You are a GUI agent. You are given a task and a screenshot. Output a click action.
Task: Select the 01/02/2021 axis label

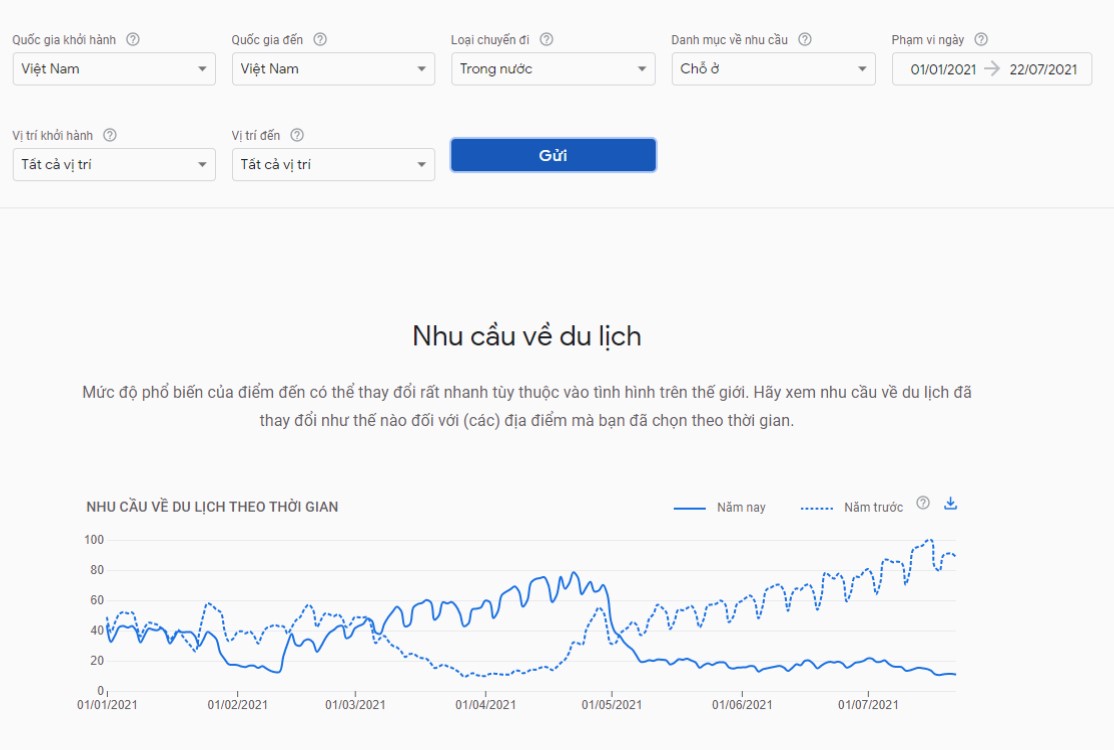click(x=237, y=705)
